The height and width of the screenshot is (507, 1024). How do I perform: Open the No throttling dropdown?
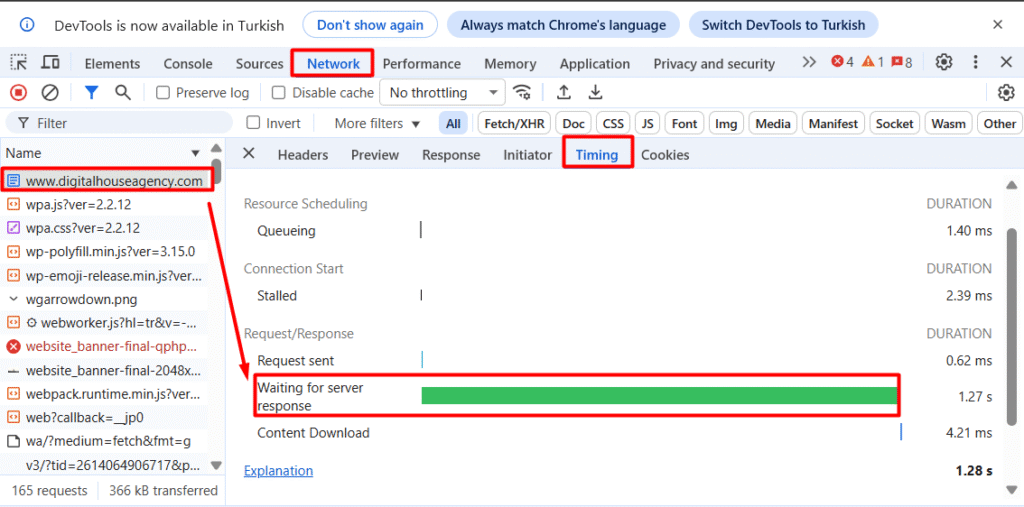pos(442,93)
